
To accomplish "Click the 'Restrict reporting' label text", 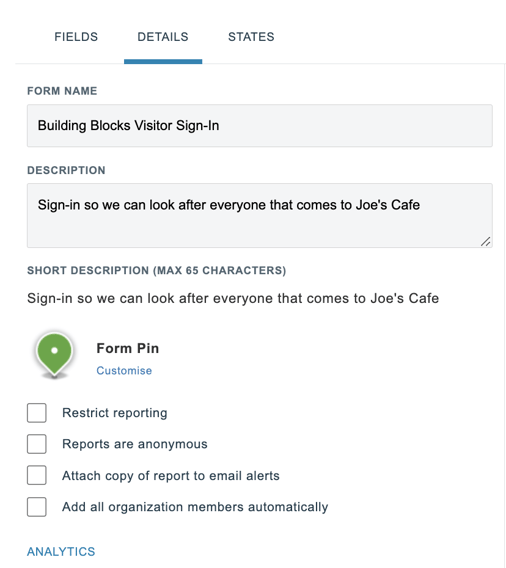I will 115,413.
